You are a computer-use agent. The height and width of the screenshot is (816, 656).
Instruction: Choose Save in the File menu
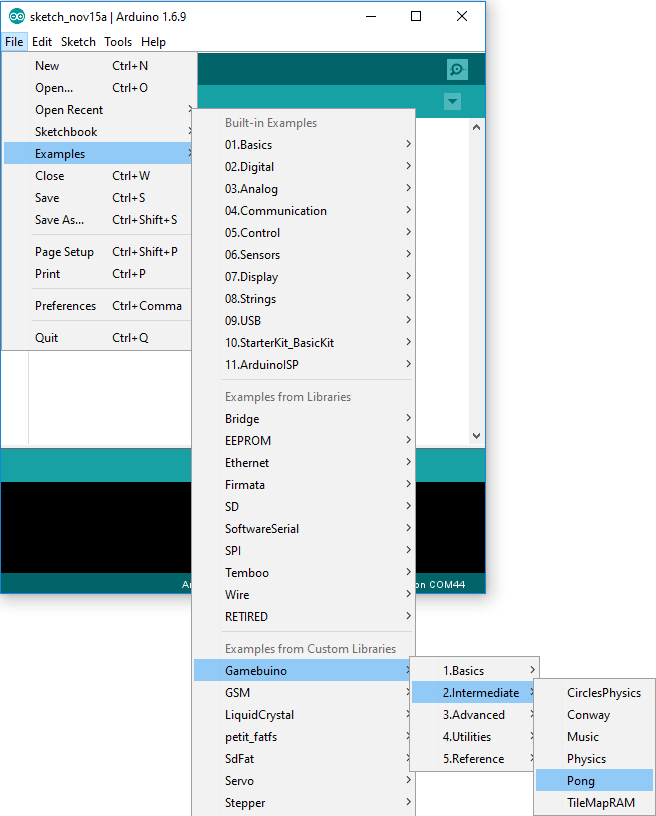pos(98,198)
